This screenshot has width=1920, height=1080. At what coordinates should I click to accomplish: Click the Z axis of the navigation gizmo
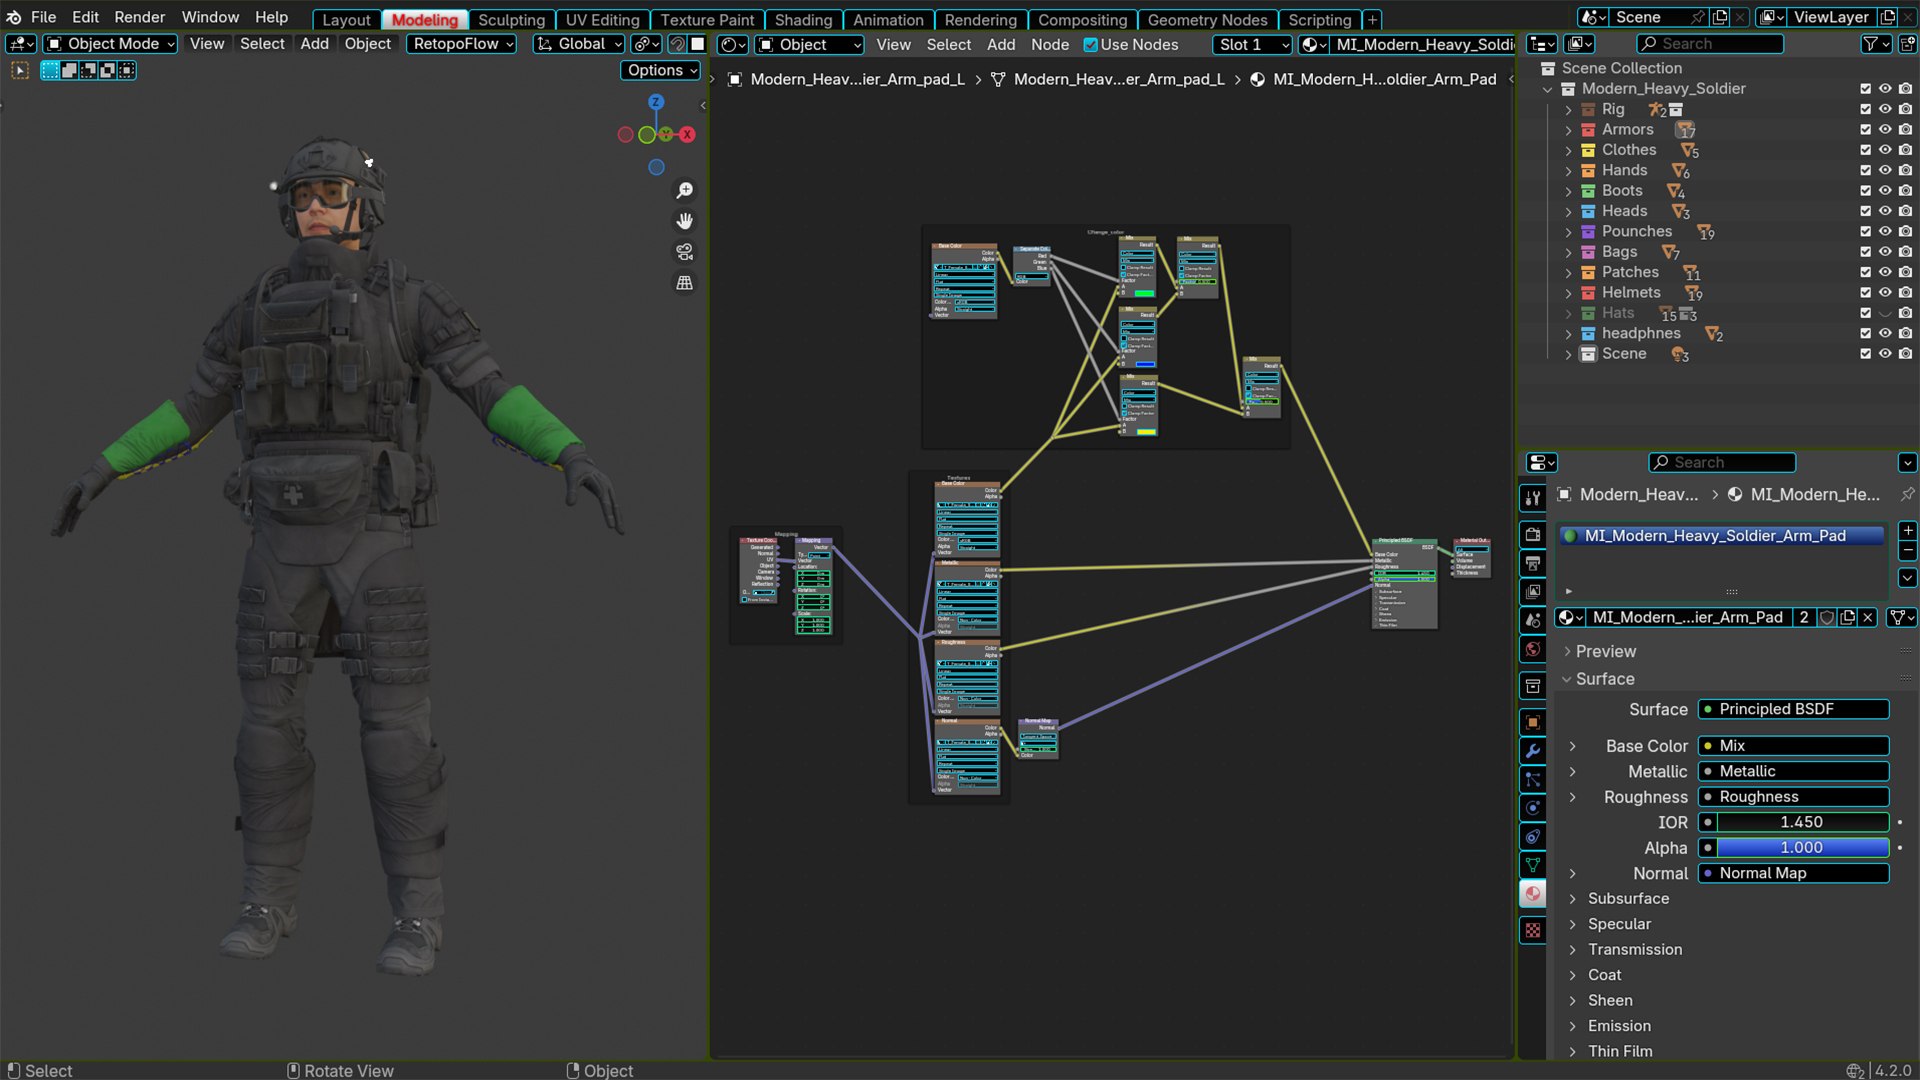(656, 102)
